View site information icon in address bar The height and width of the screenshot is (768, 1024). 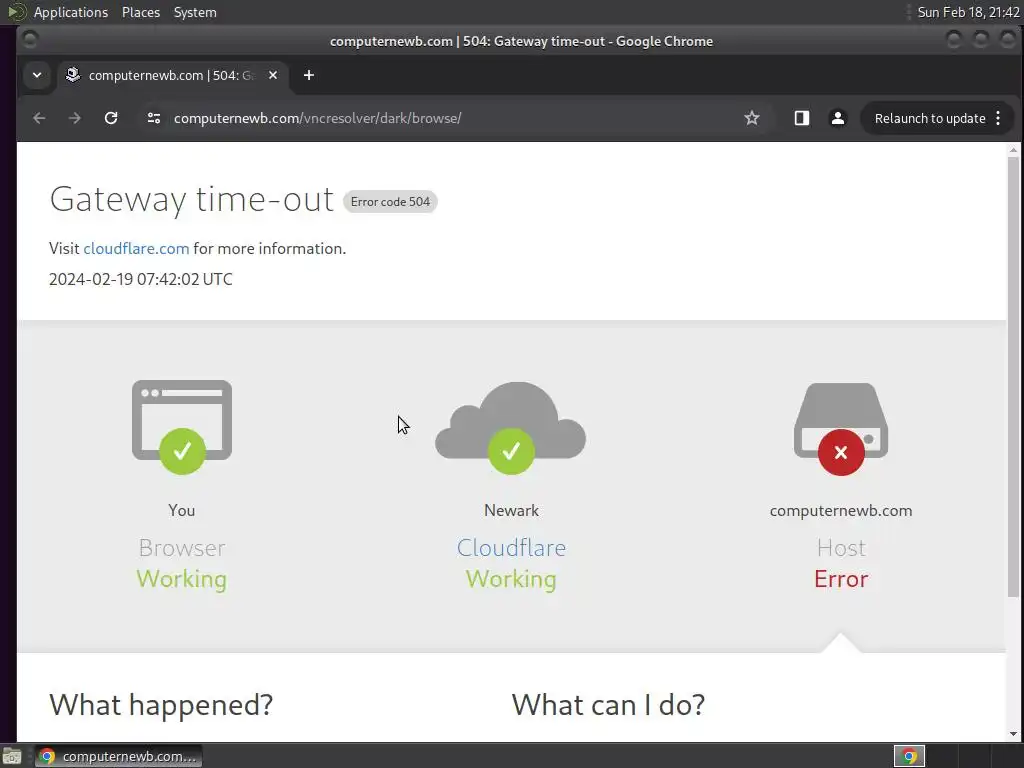coord(154,118)
